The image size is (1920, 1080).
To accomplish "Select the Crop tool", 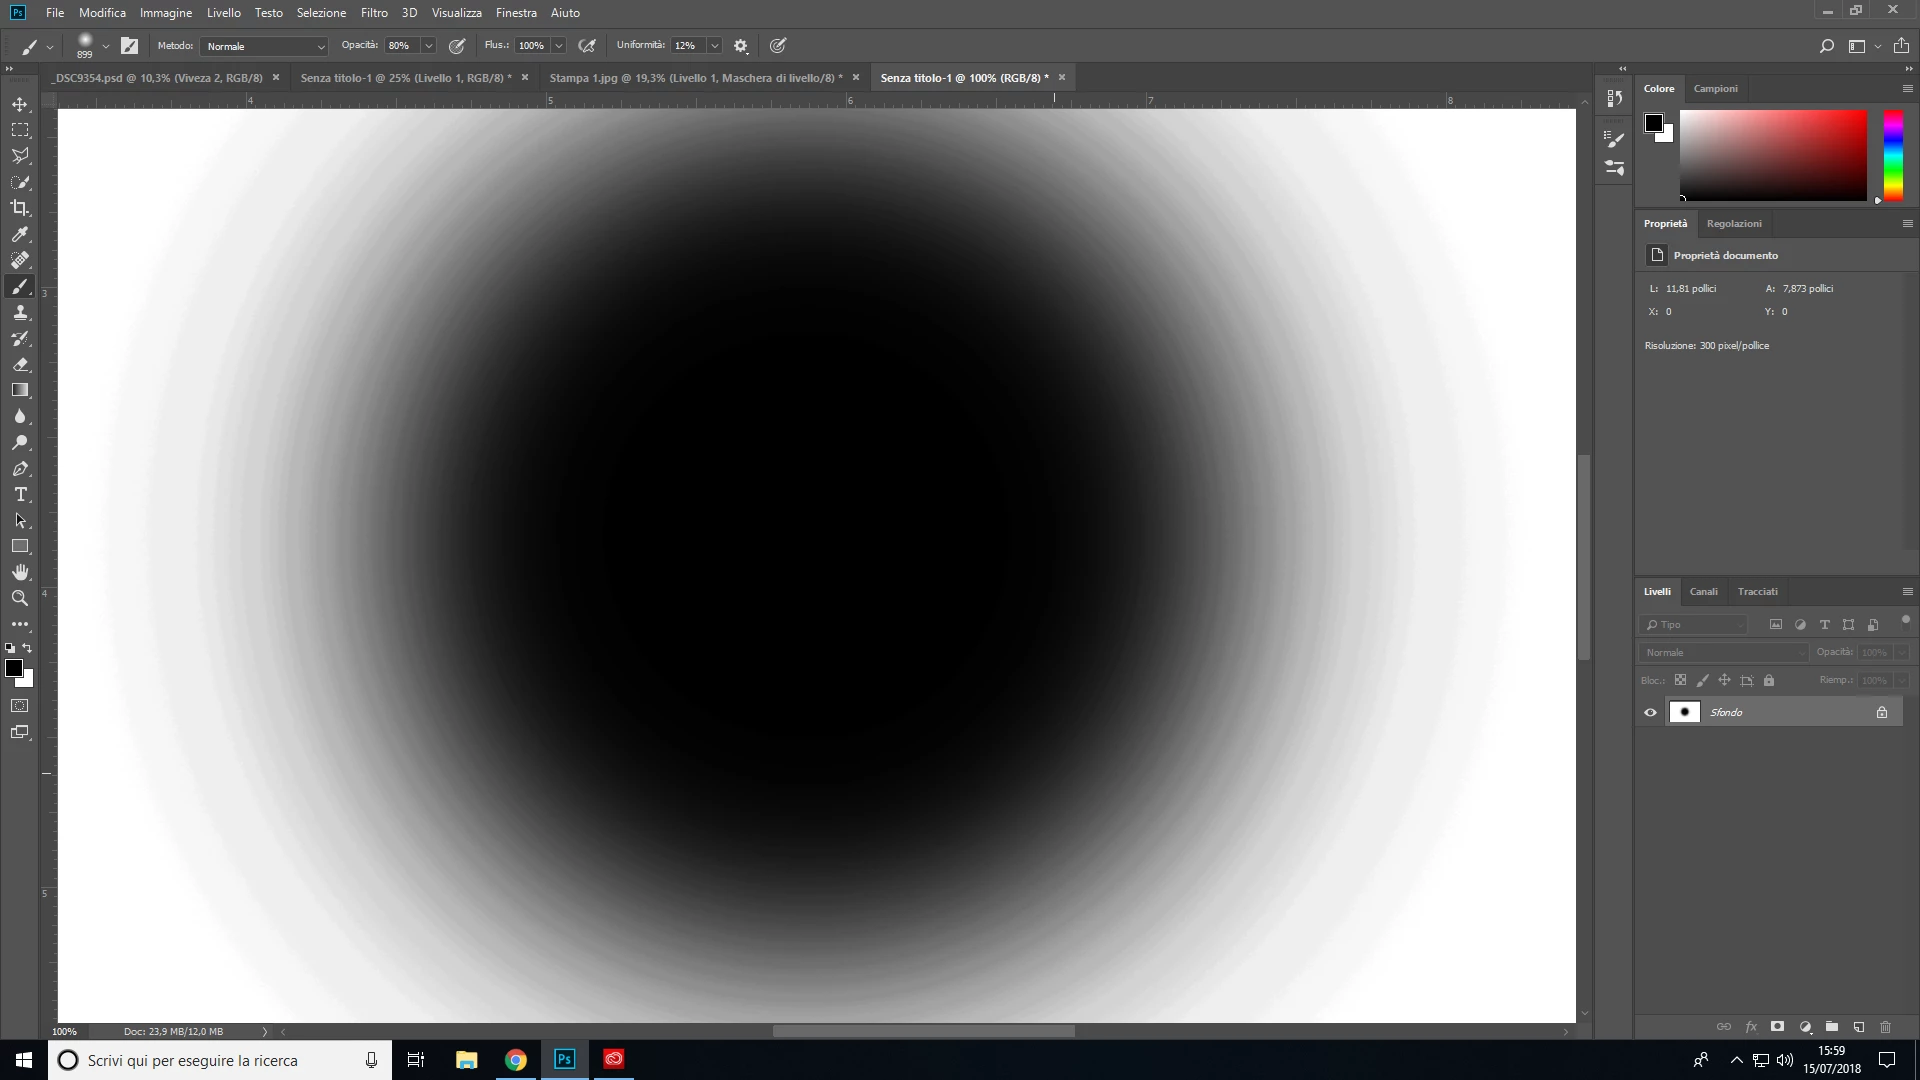I will pos(20,208).
